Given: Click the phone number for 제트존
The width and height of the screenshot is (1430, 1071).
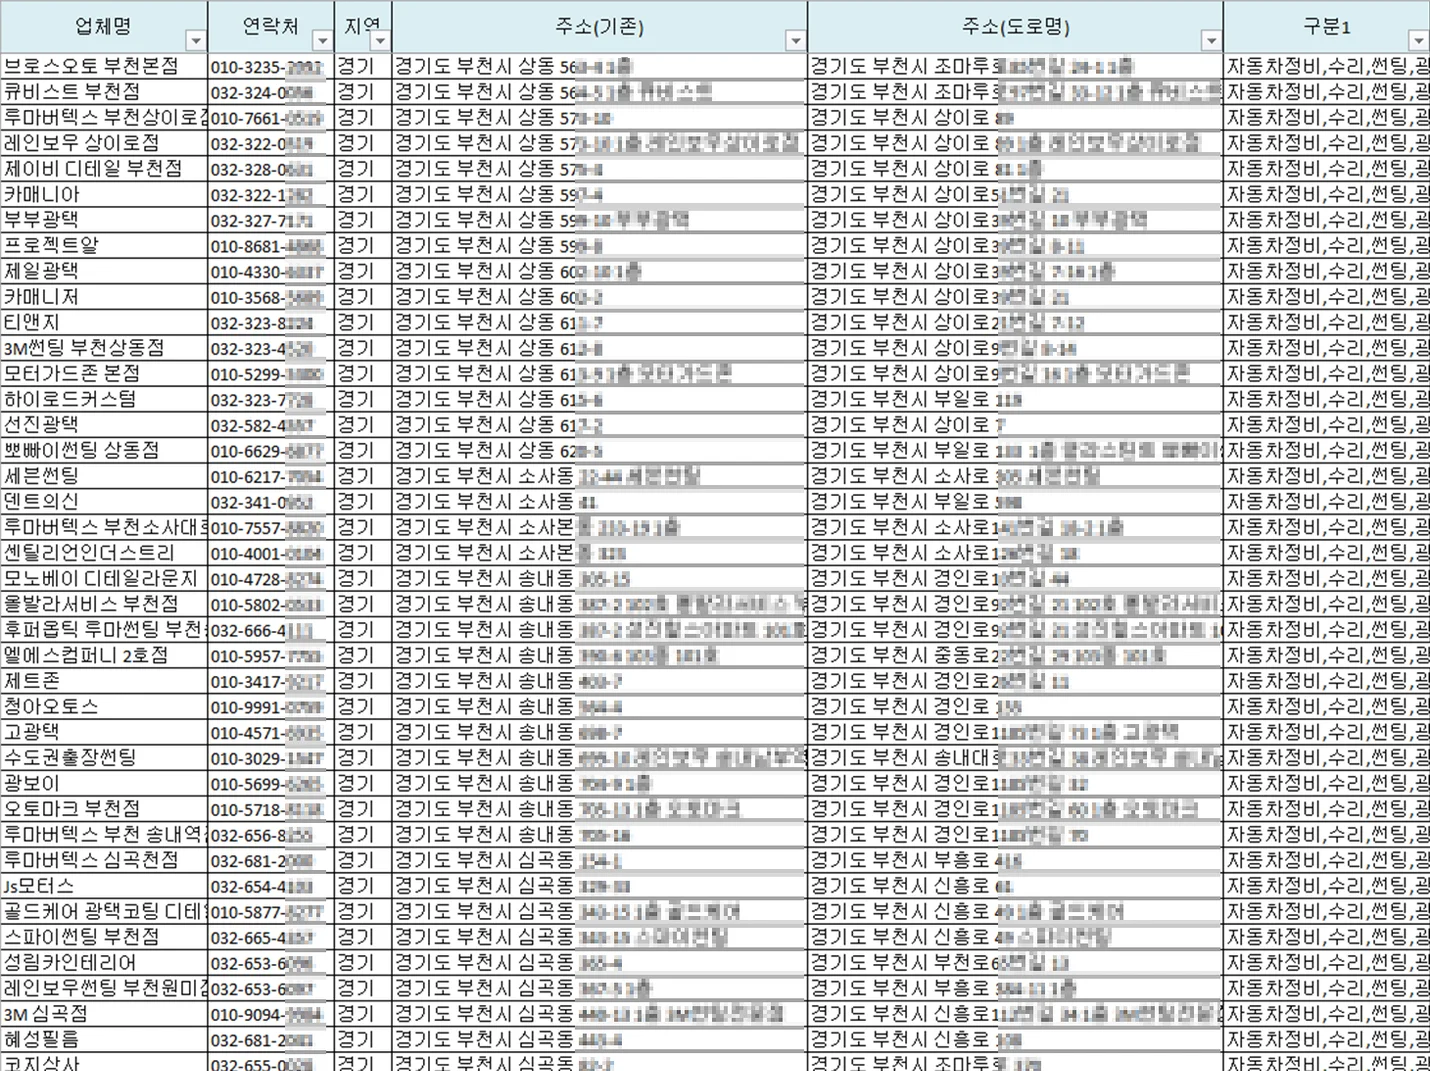Looking at the screenshot, I should click(271, 681).
